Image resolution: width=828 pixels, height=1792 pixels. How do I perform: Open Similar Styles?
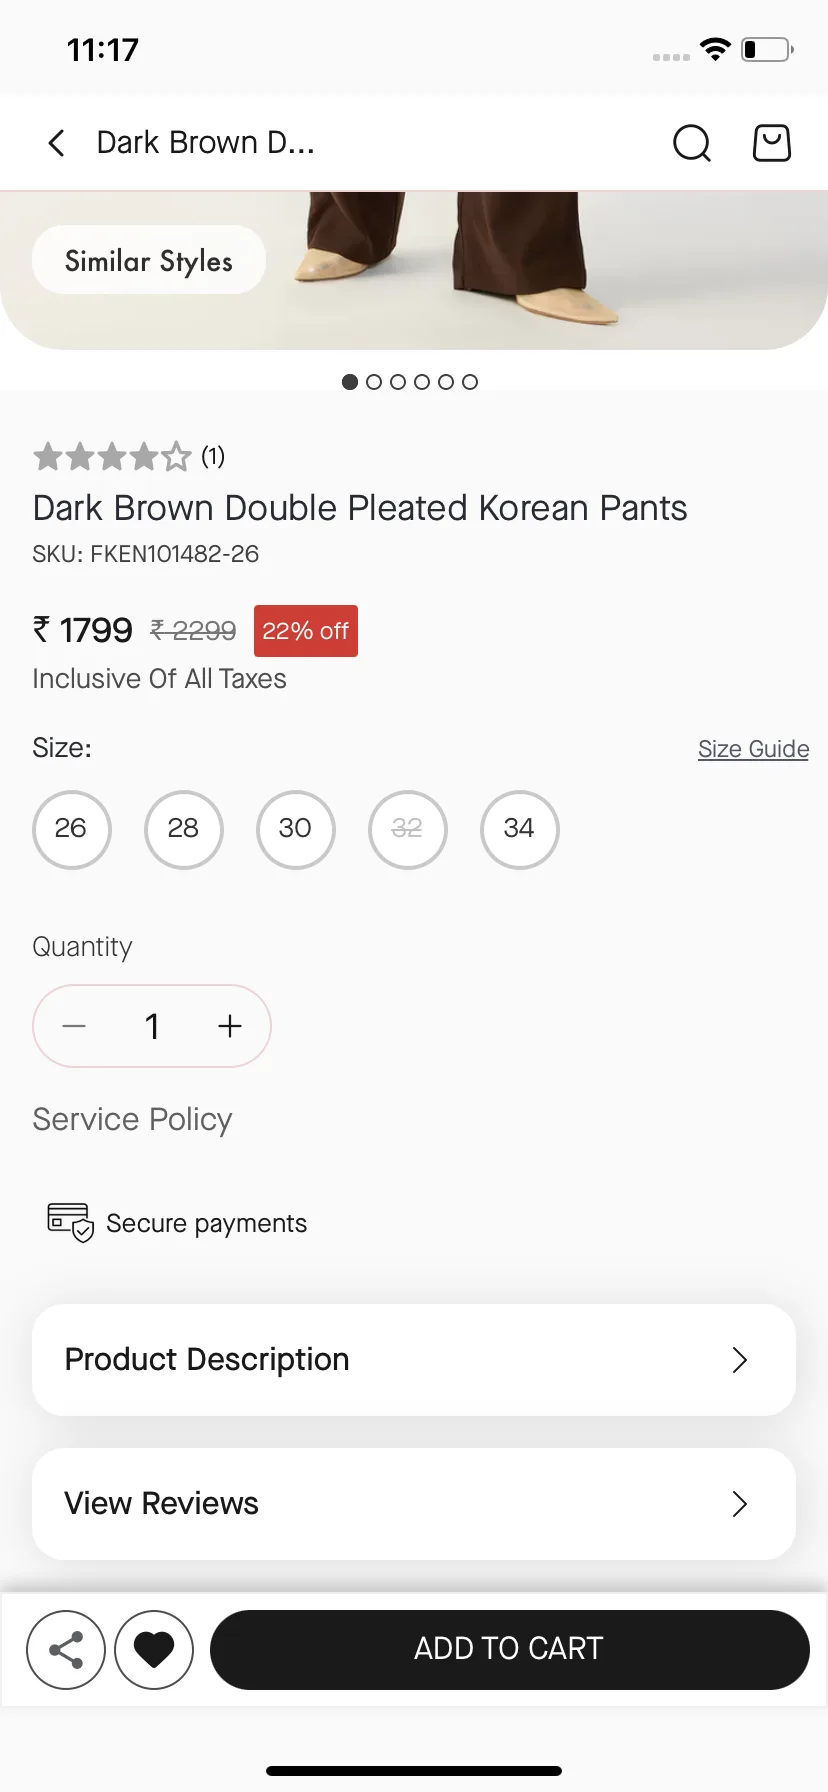tap(149, 260)
